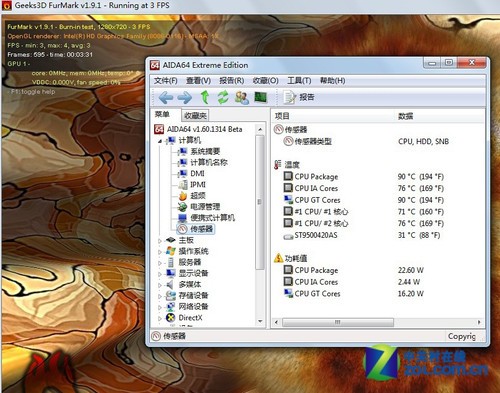Click the horizontal scrollbar thumb in data pane

(x=338, y=322)
